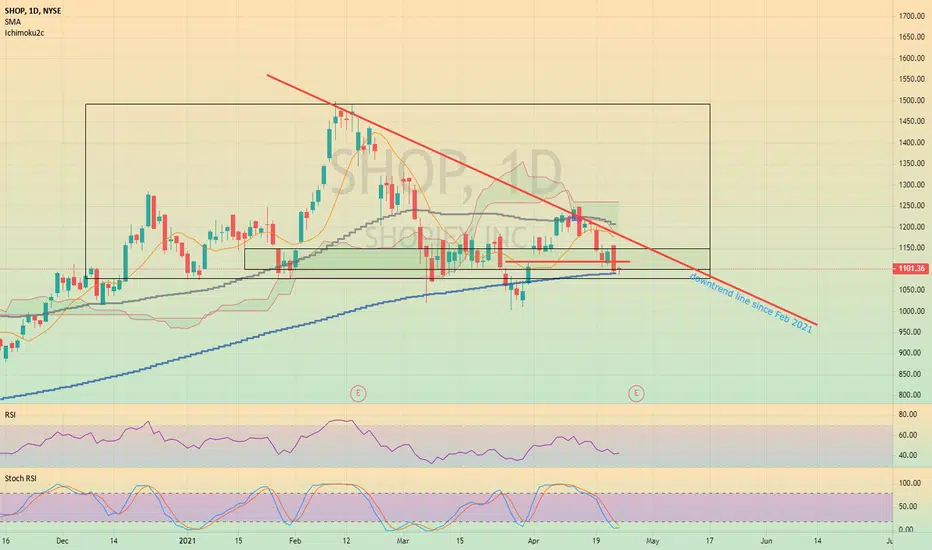Click 1500.00 on the price axis
Viewport: 932px width, 550px height.
(x=911, y=100)
